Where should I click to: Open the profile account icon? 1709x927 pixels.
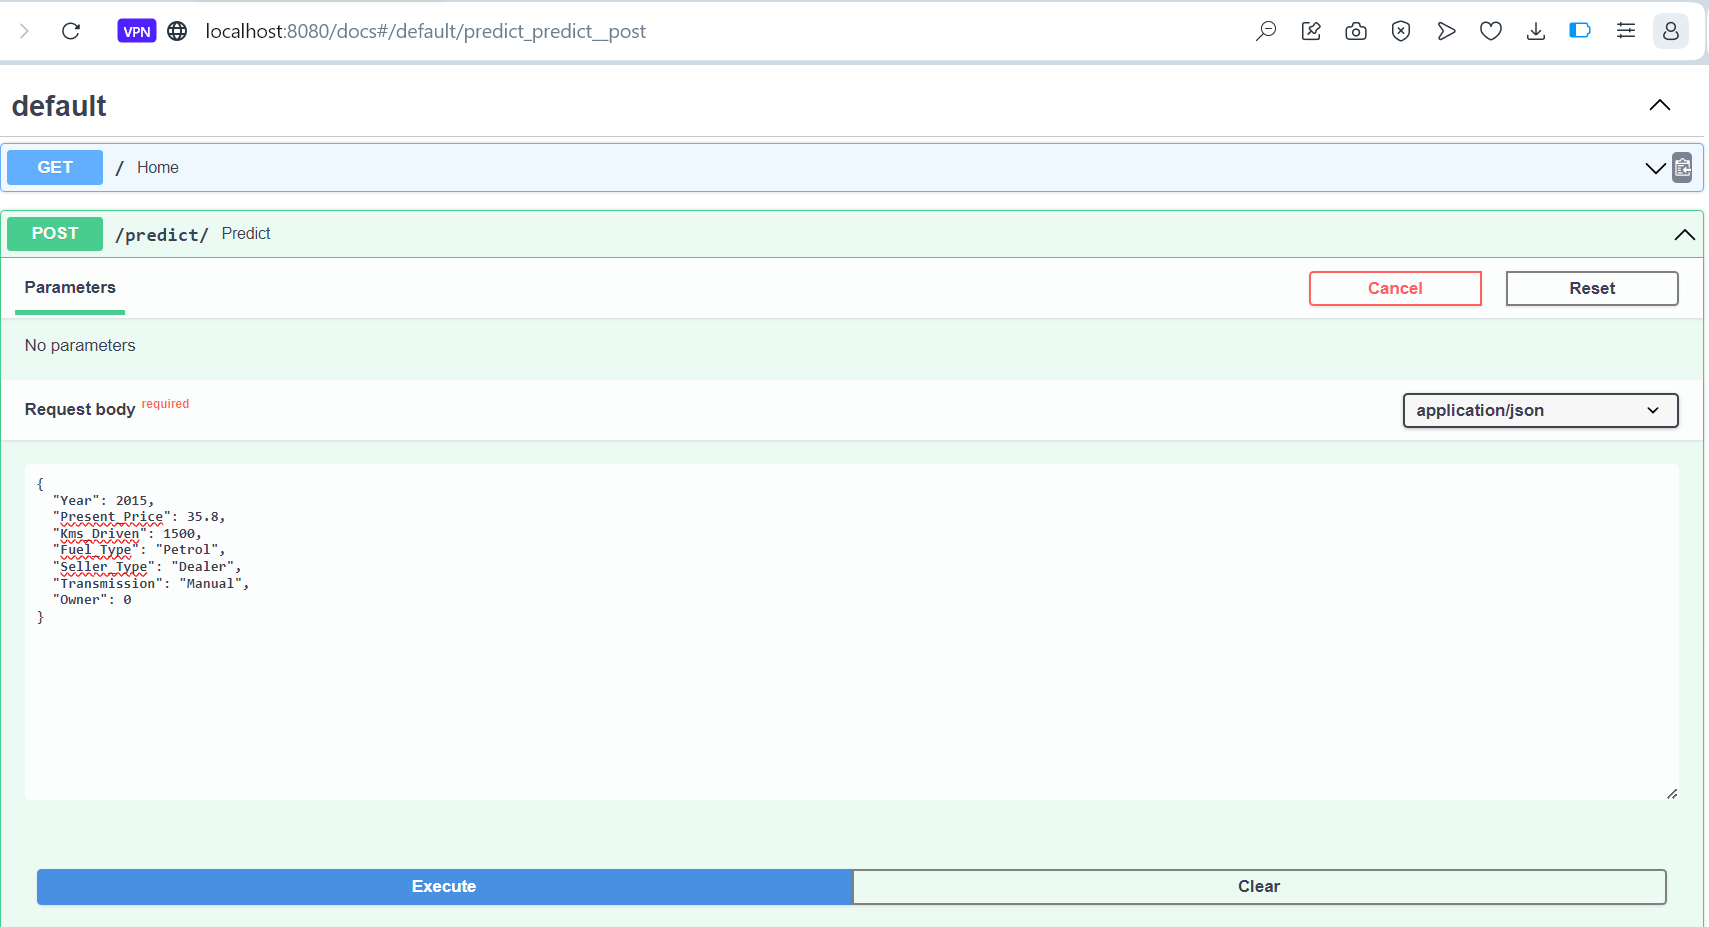(1671, 31)
